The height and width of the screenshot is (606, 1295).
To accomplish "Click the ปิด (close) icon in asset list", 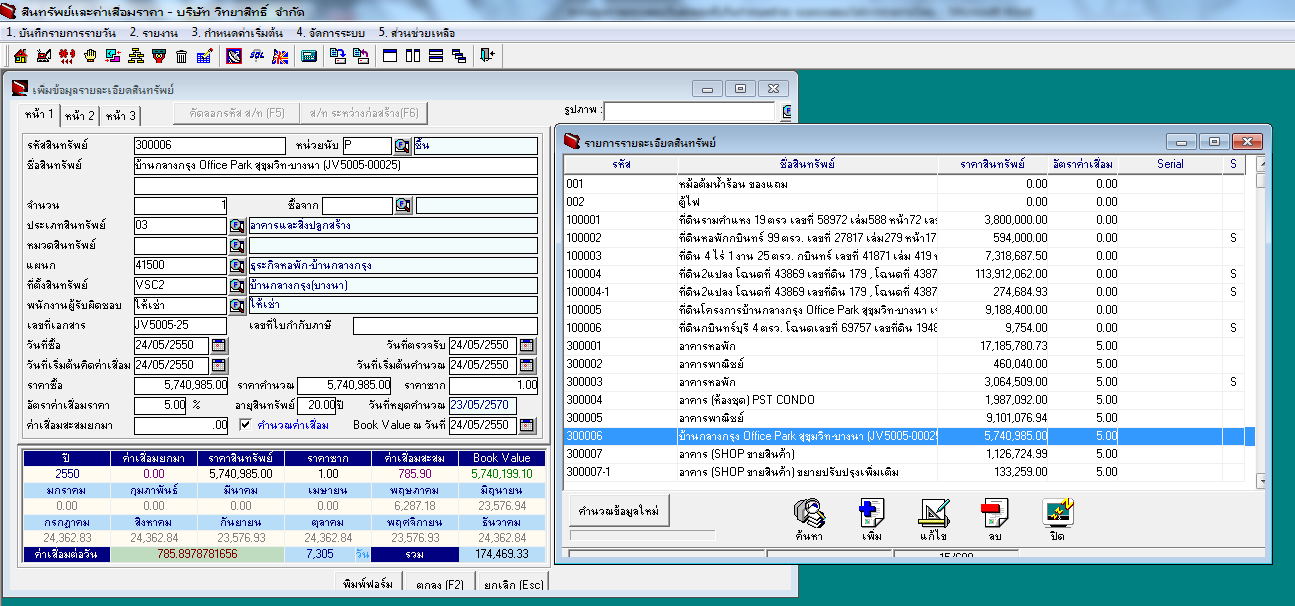I will (x=1057, y=517).
